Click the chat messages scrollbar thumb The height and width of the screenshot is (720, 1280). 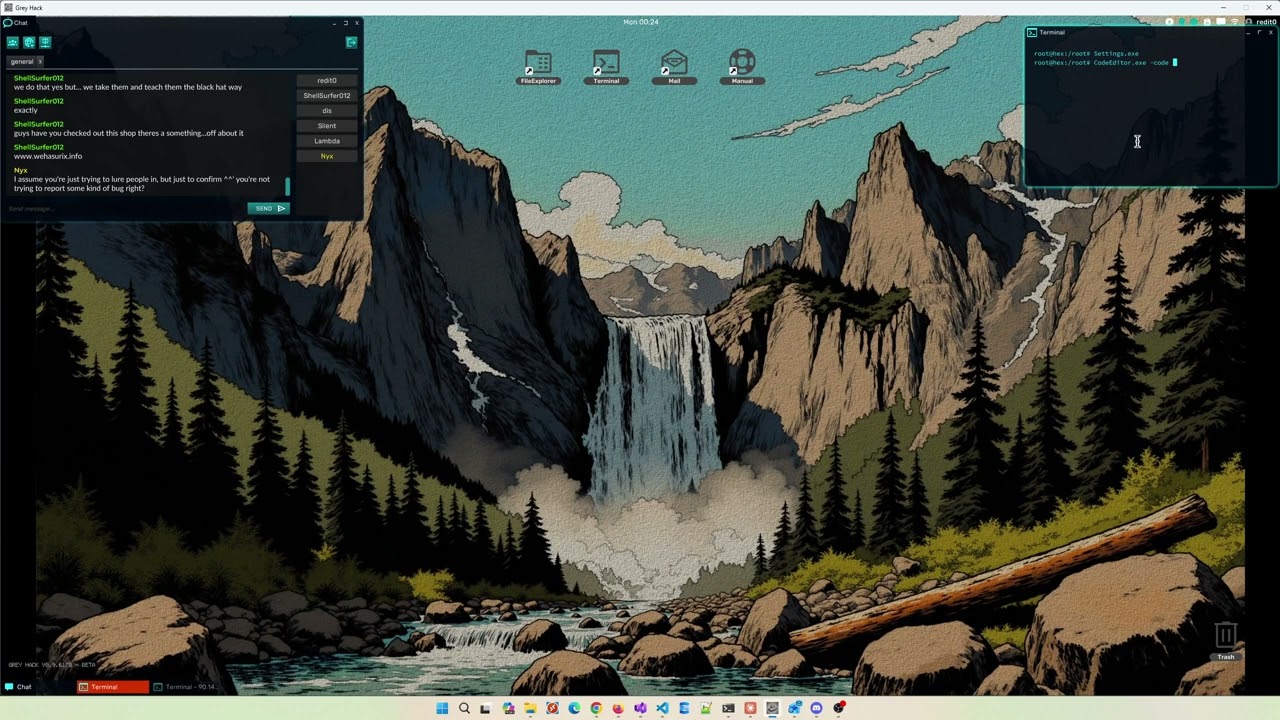pyautogui.click(x=288, y=187)
